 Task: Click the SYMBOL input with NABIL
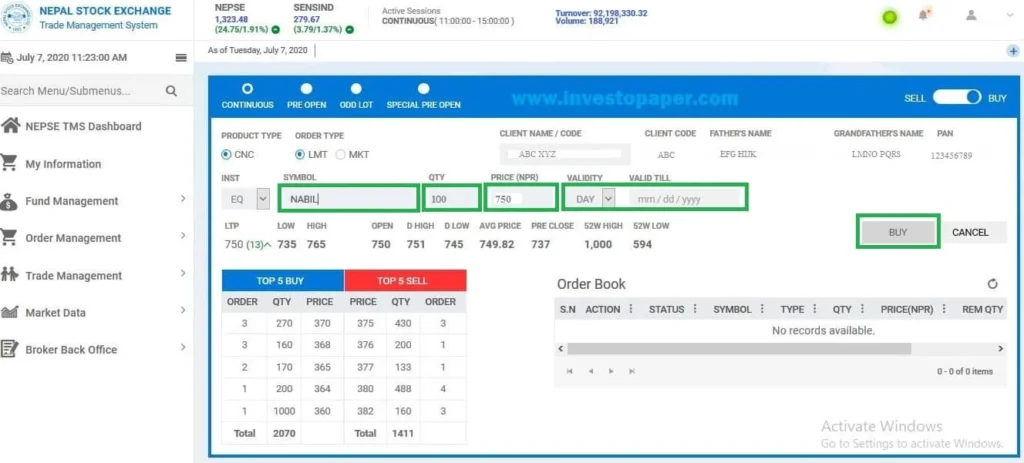348,199
